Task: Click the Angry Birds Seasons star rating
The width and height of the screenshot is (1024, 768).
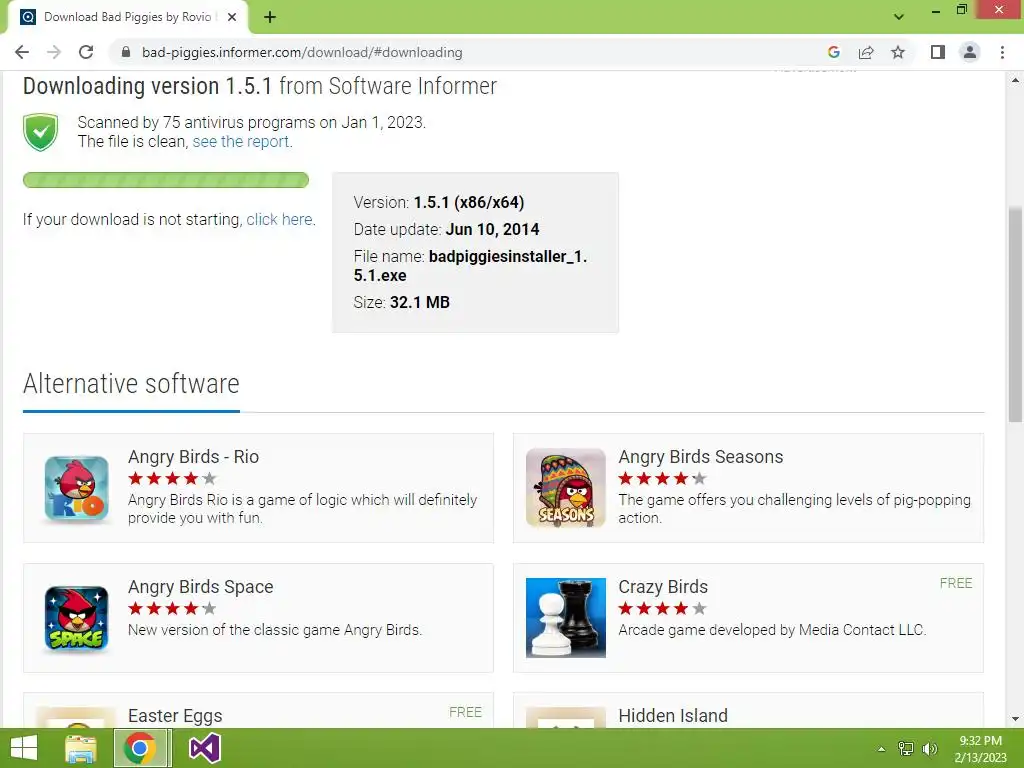Action: pos(663,479)
